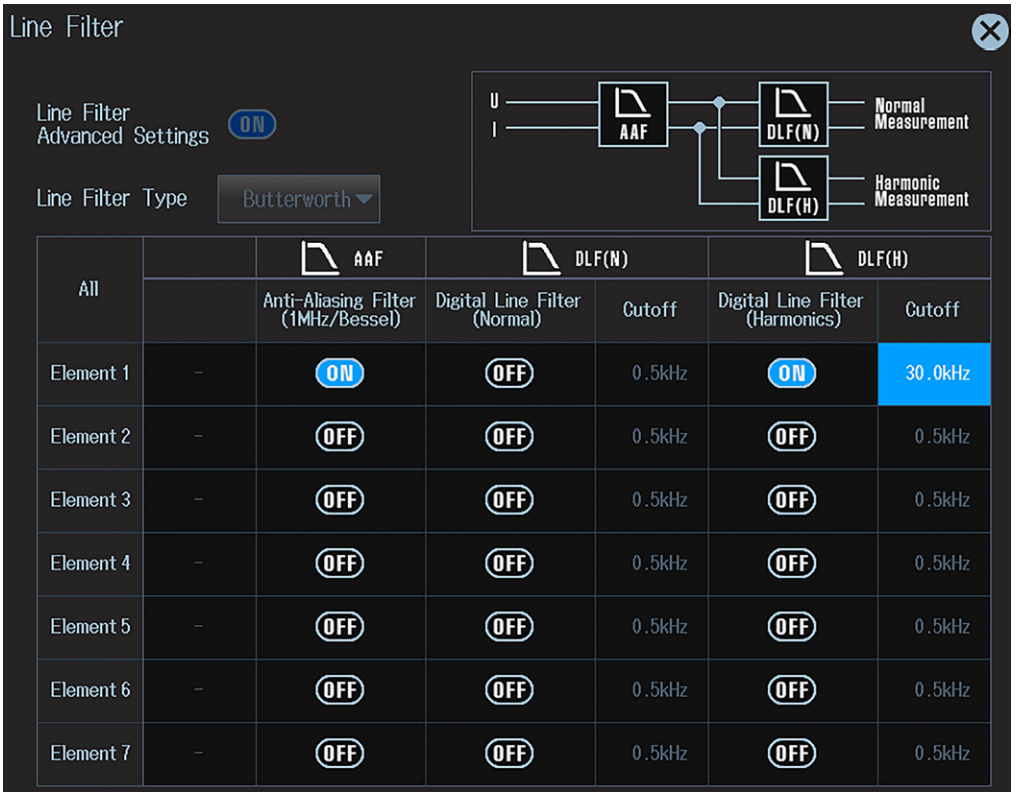
Task: Select the DLF(N) block in the signal diagram
Action: coord(793,114)
